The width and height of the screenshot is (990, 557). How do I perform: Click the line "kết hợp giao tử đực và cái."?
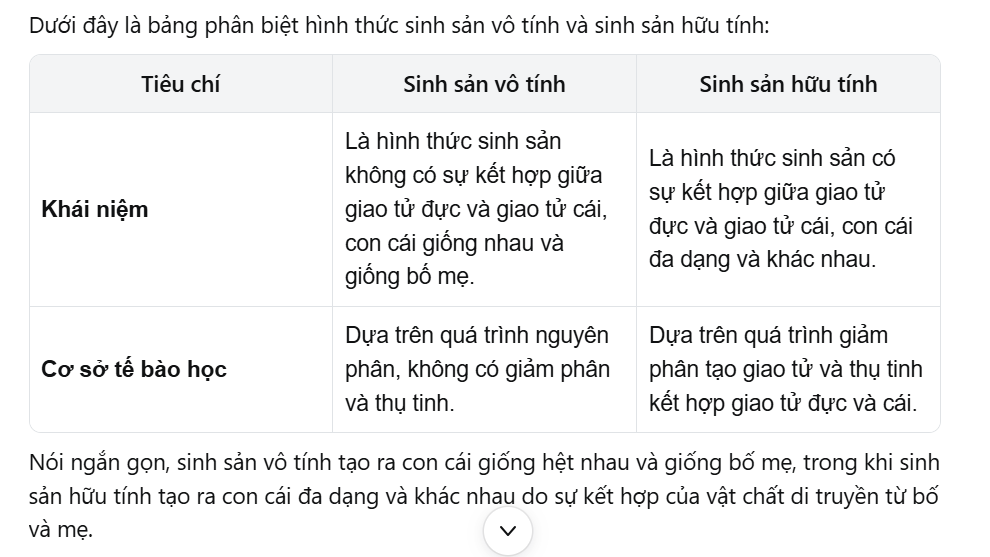[x=782, y=402]
